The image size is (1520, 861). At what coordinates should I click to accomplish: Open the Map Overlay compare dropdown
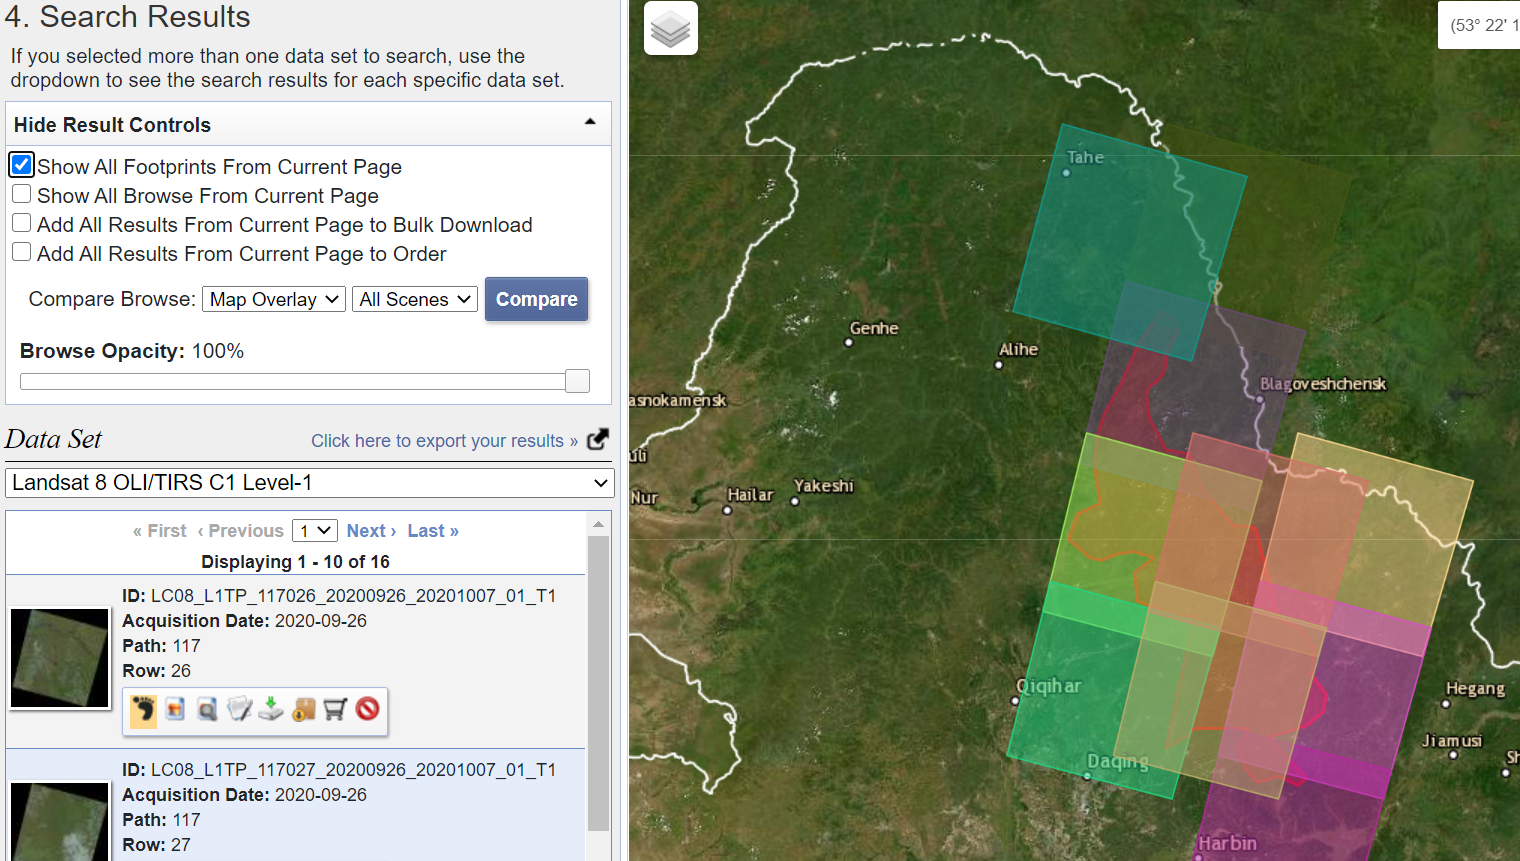pos(273,299)
